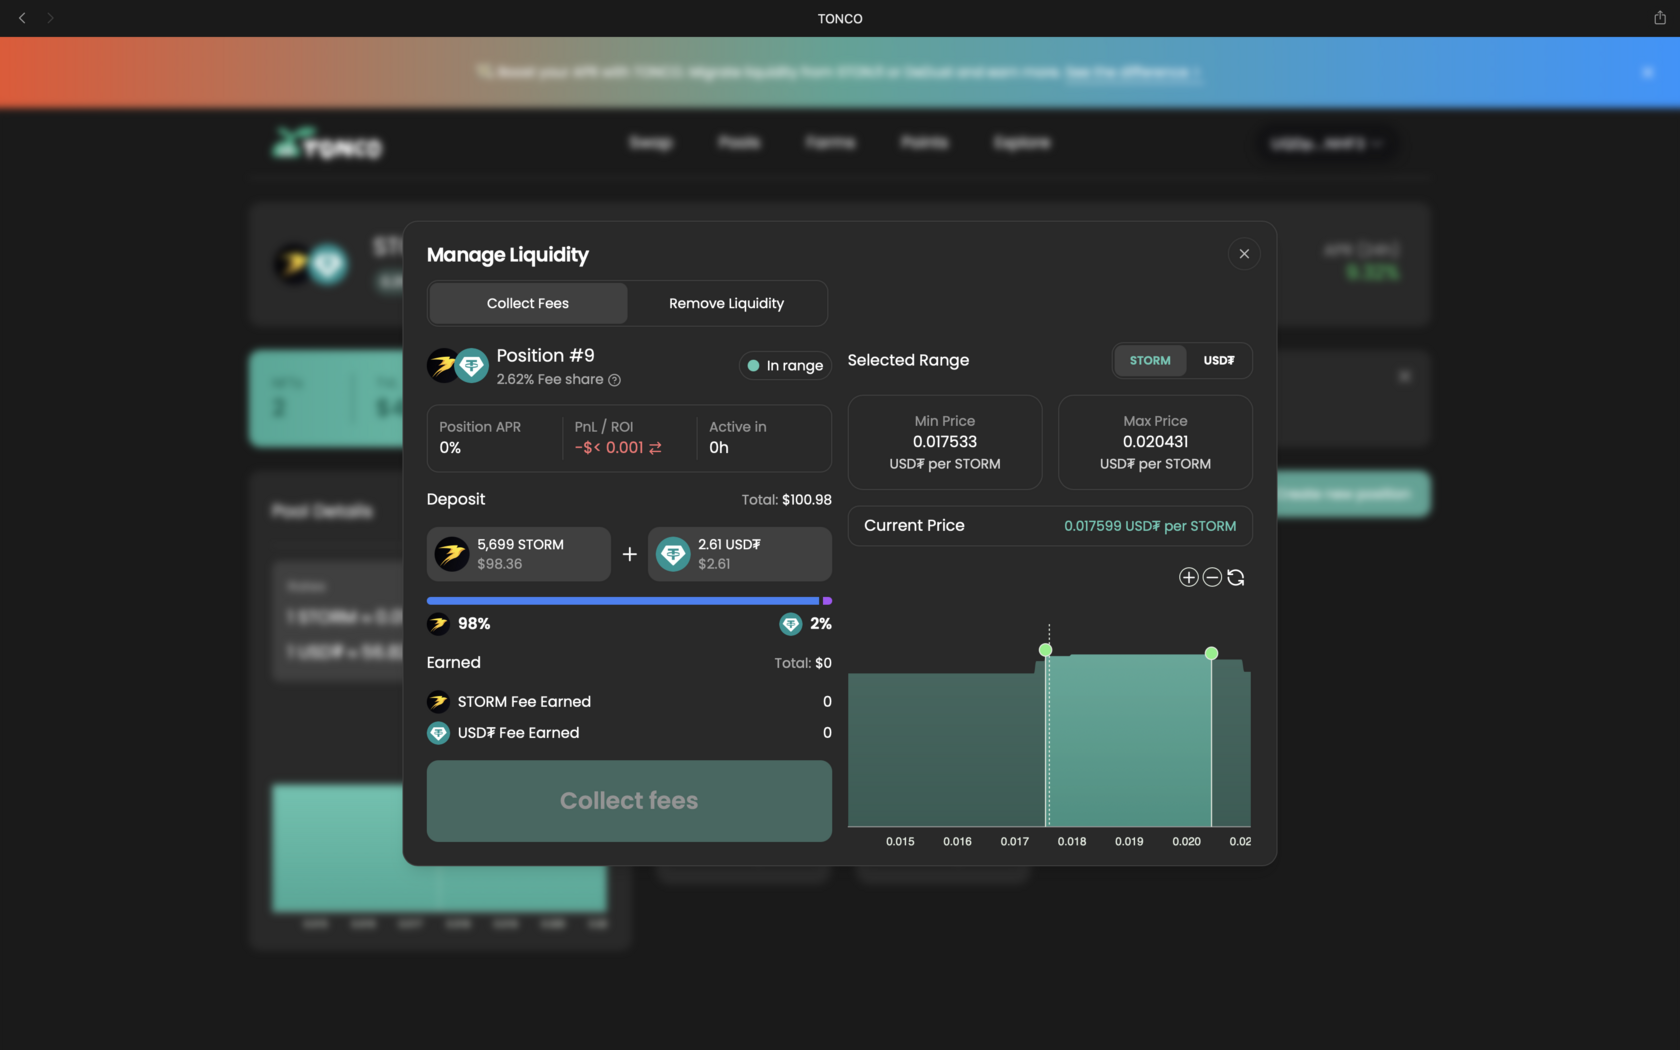This screenshot has width=1680, height=1050.
Task: Toggle PnL / ROI swap arrows icon
Action: coord(655,448)
